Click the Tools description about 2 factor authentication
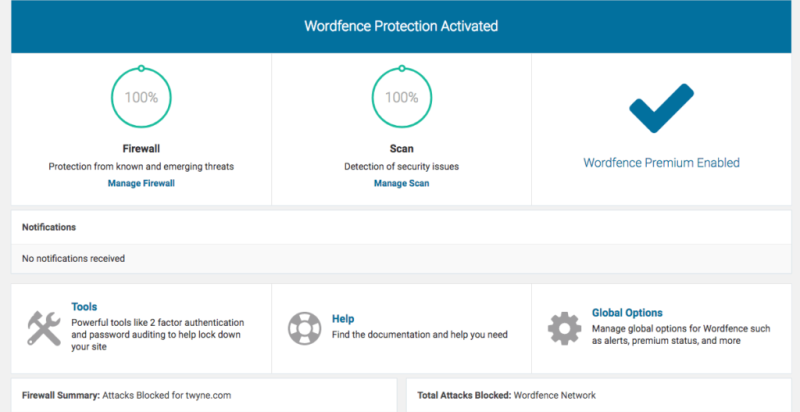The width and height of the screenshot is (800, 412). 158,334
